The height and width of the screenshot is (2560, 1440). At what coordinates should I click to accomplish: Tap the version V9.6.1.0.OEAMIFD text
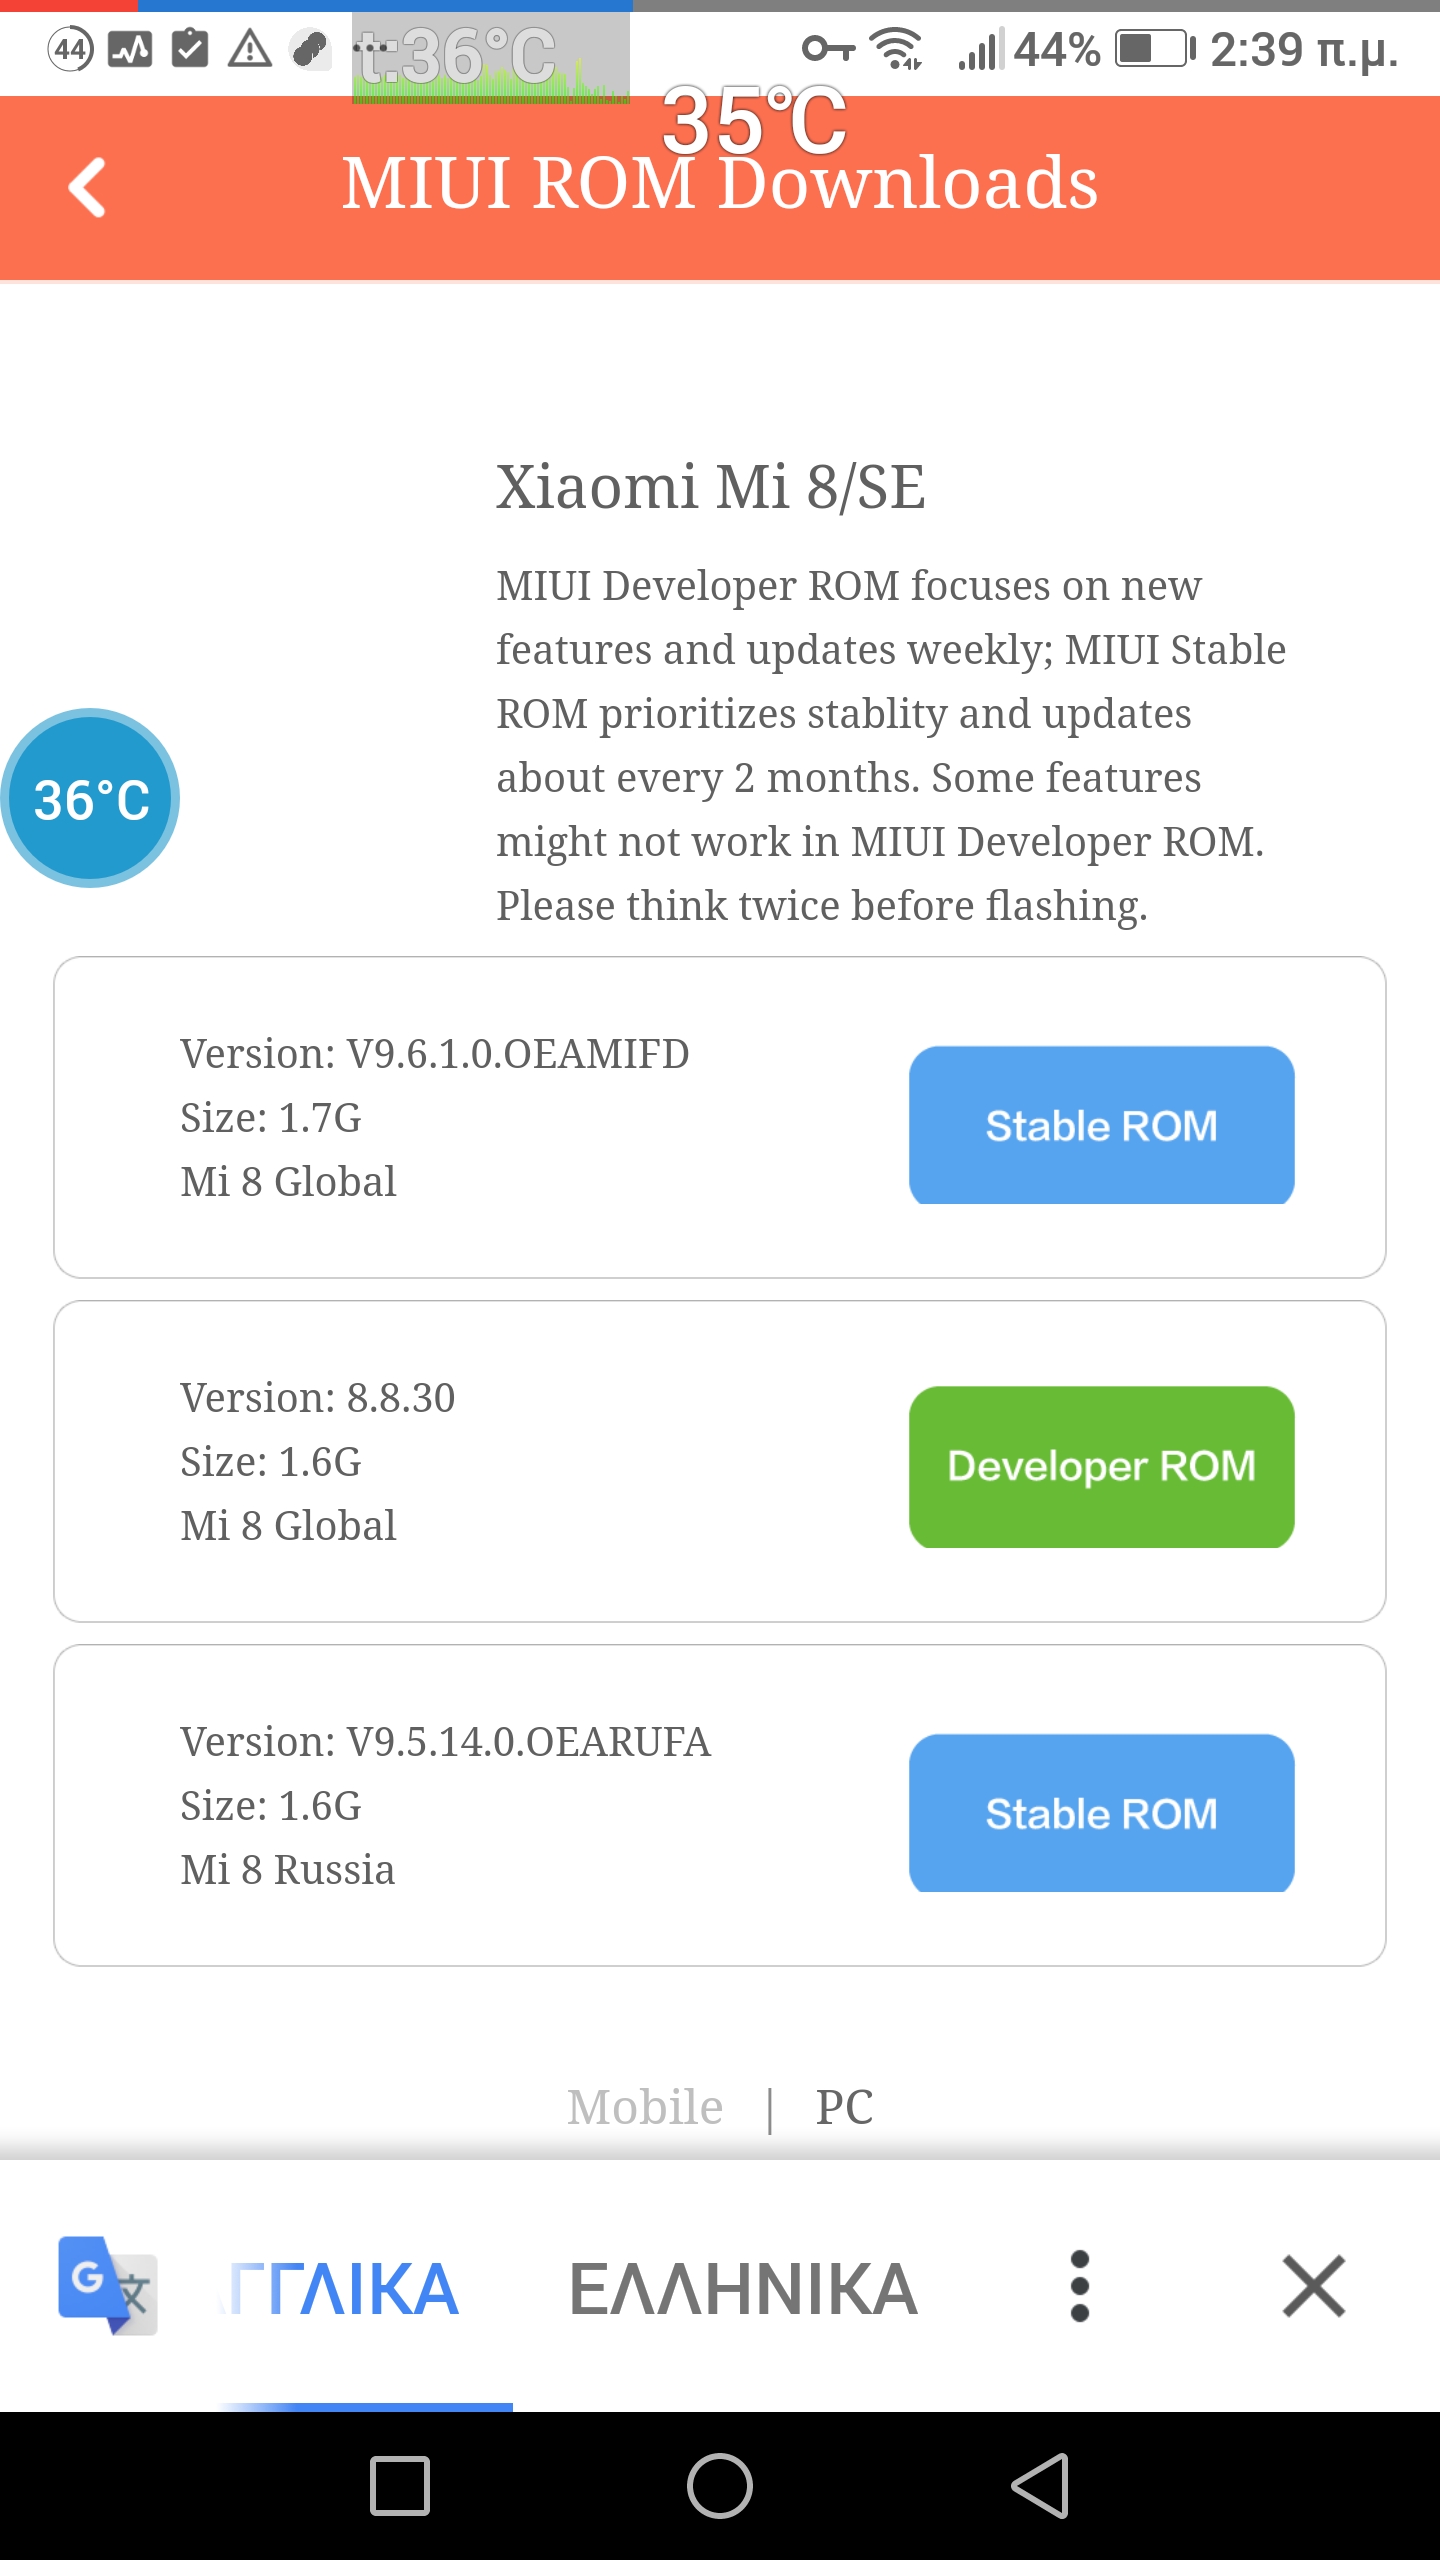point(435,1054)
